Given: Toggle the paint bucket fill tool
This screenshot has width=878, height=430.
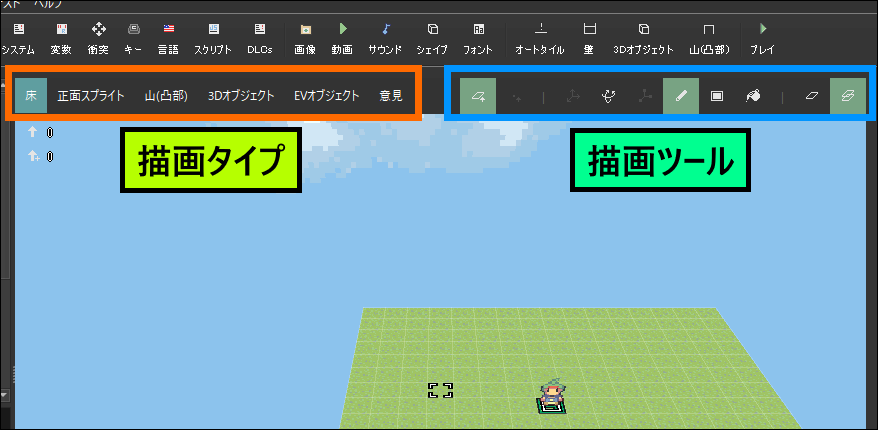Looking at the screenshot, I should pyautogui.click(x=753, y=96).
